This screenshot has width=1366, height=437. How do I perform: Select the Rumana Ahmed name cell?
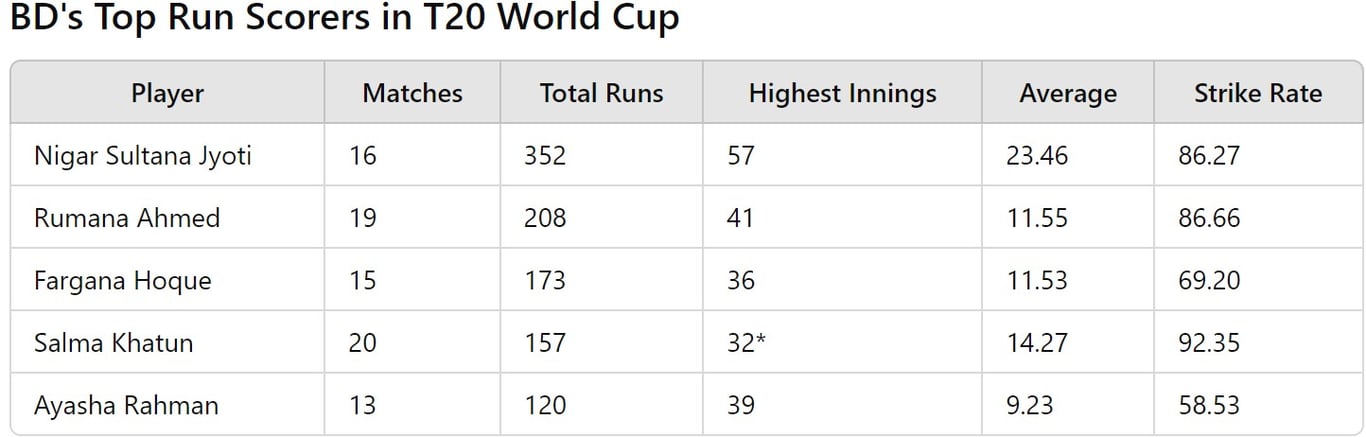tap(127, 218)
